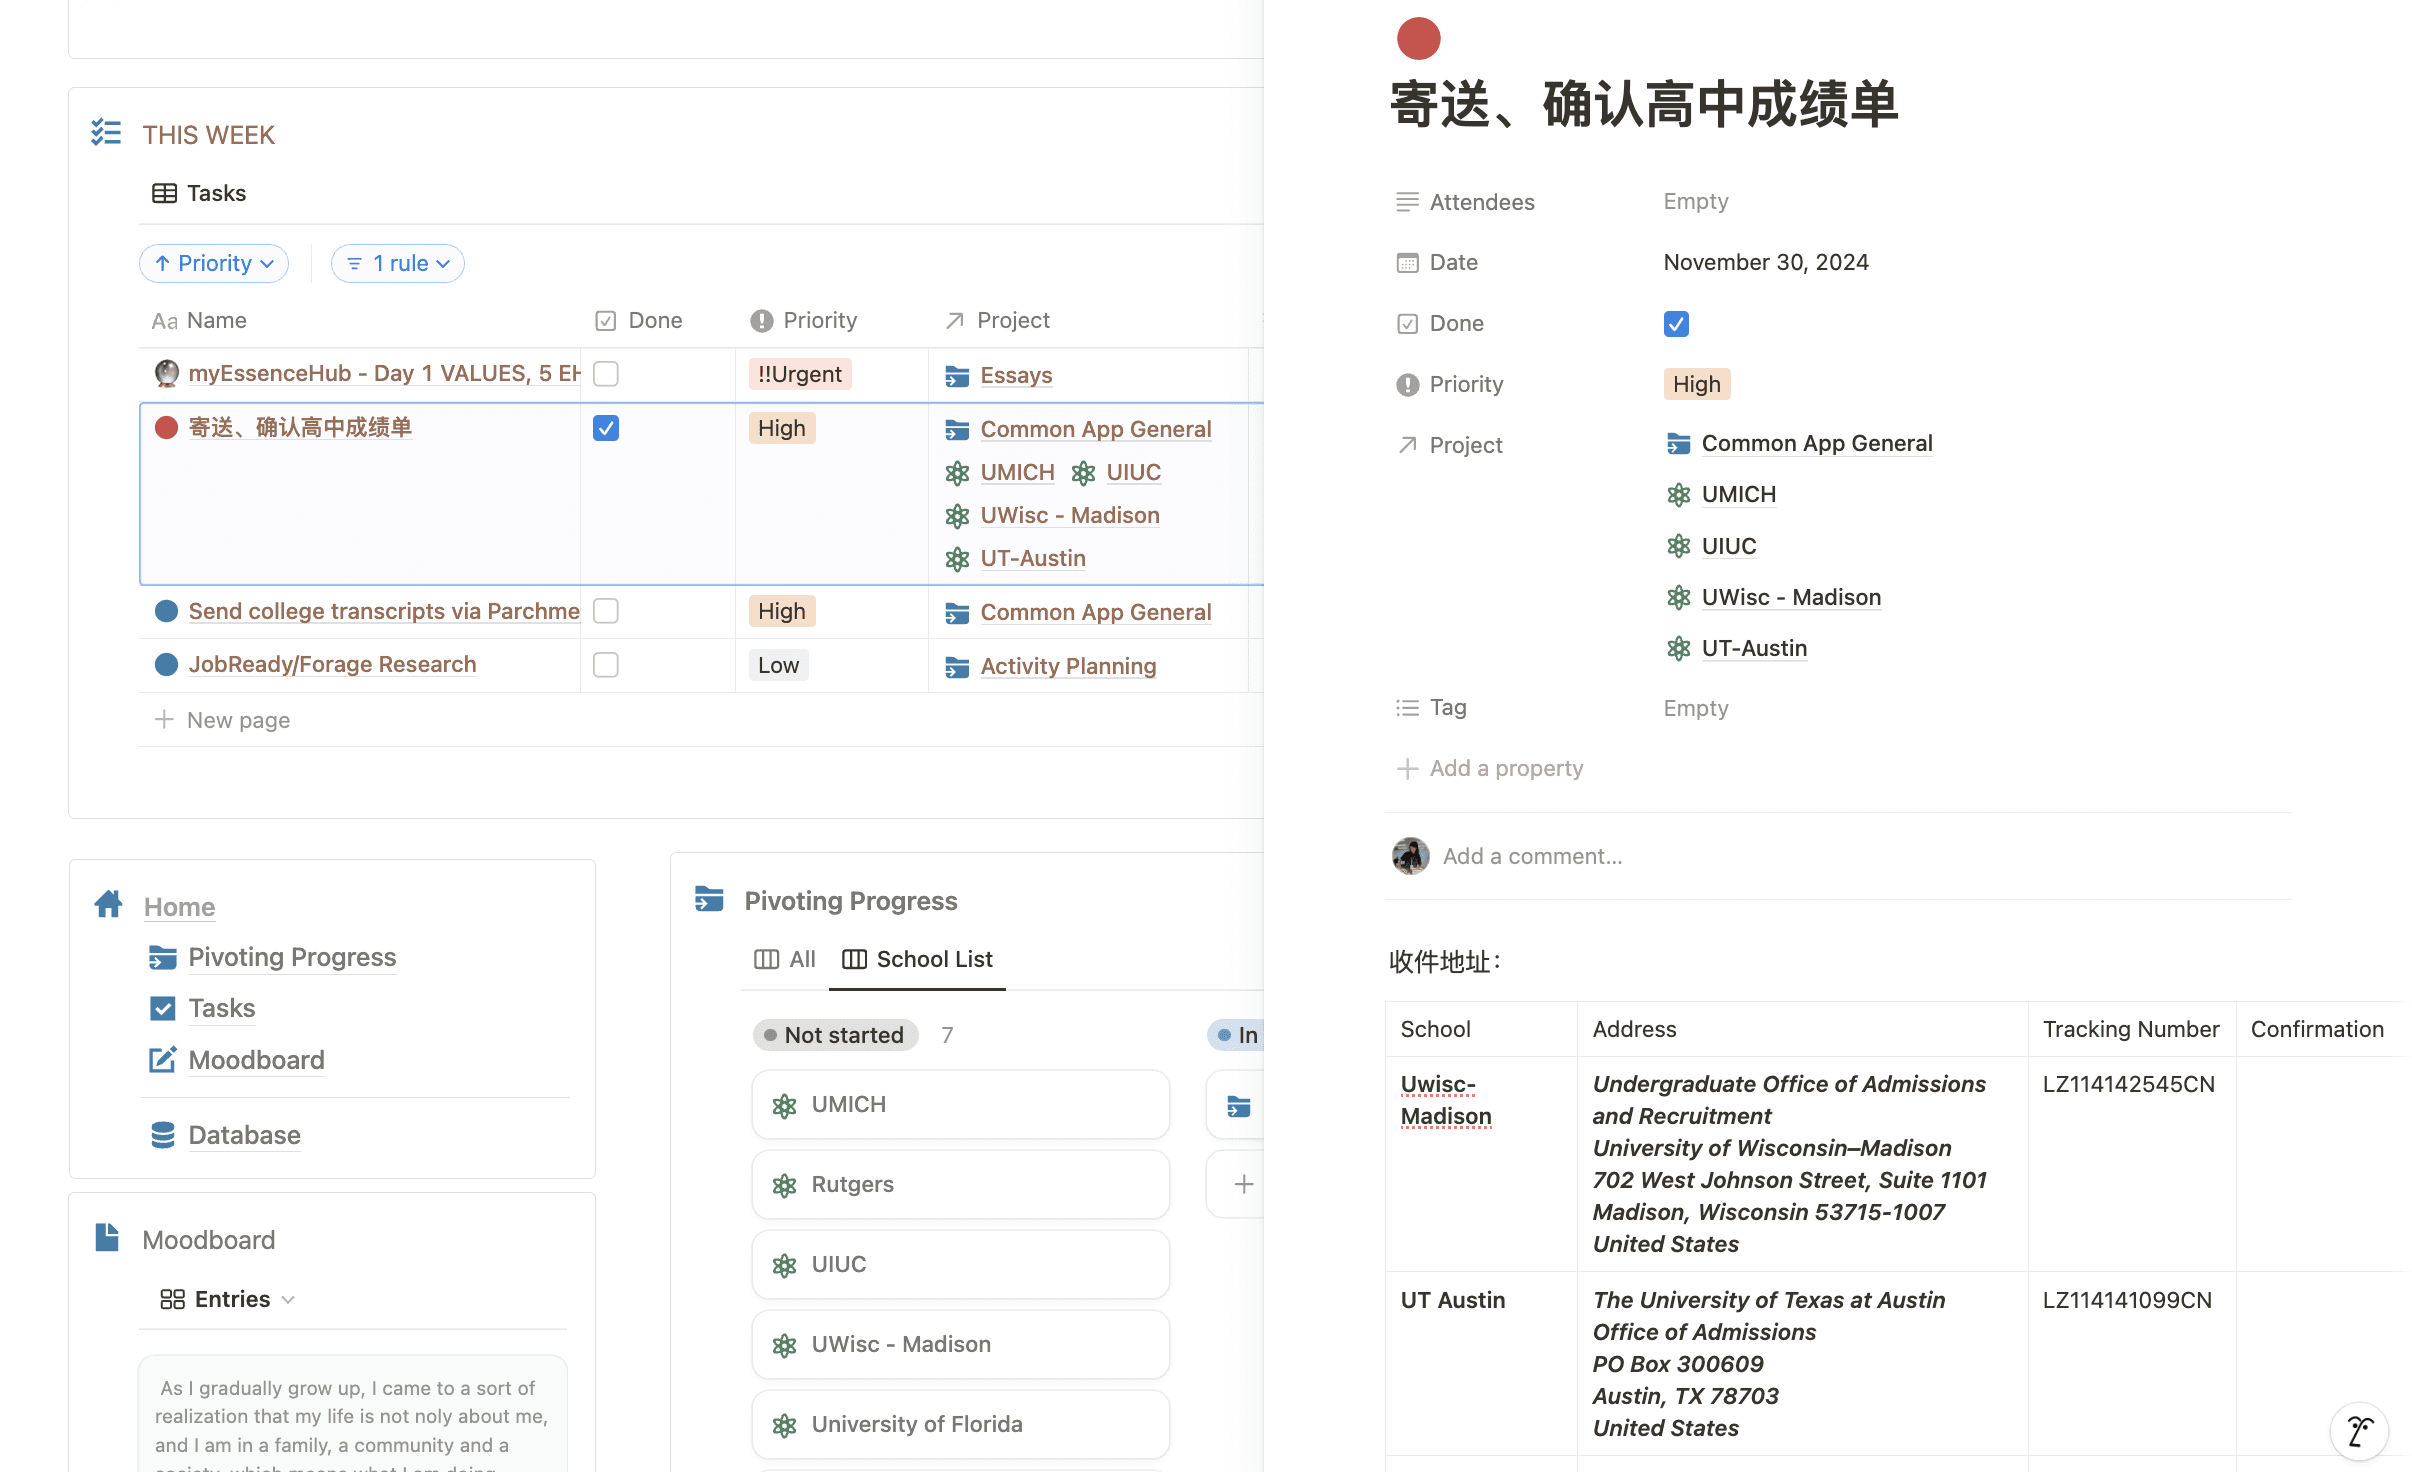The image size is (2412, 1472).
Task: Click the help button at bottom right
Action: [x=2359, y=1431]
